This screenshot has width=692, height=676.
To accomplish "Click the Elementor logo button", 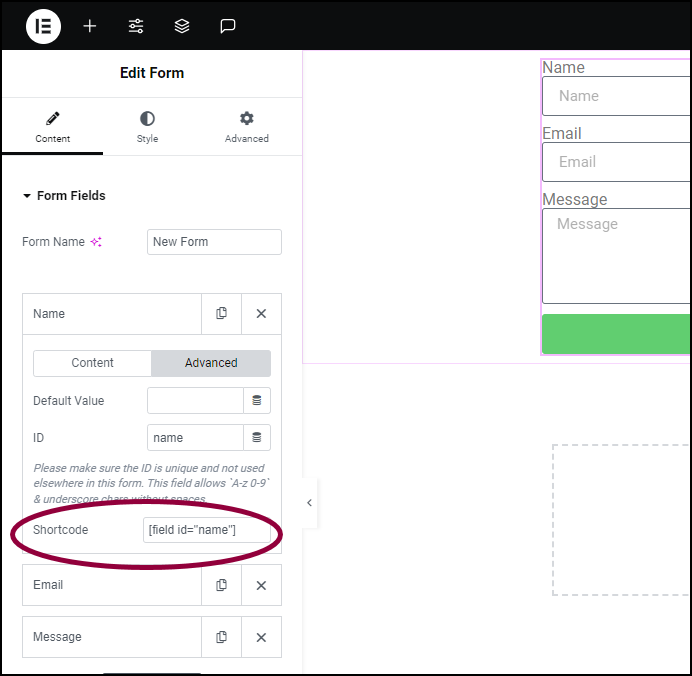I will [43, 26].
